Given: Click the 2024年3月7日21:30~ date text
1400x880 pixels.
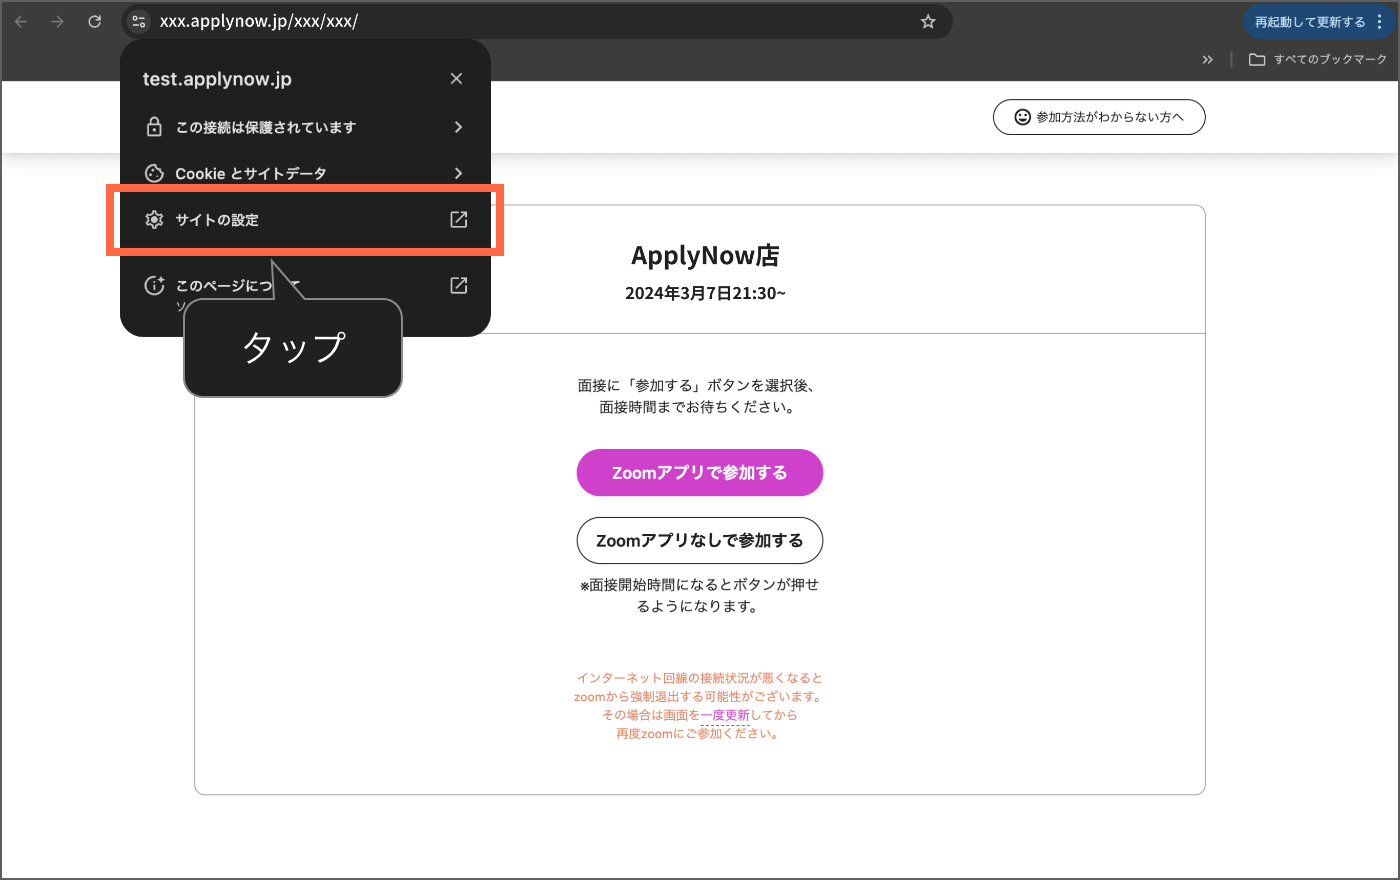Looking at the screenshot, I should coord(705,293).
